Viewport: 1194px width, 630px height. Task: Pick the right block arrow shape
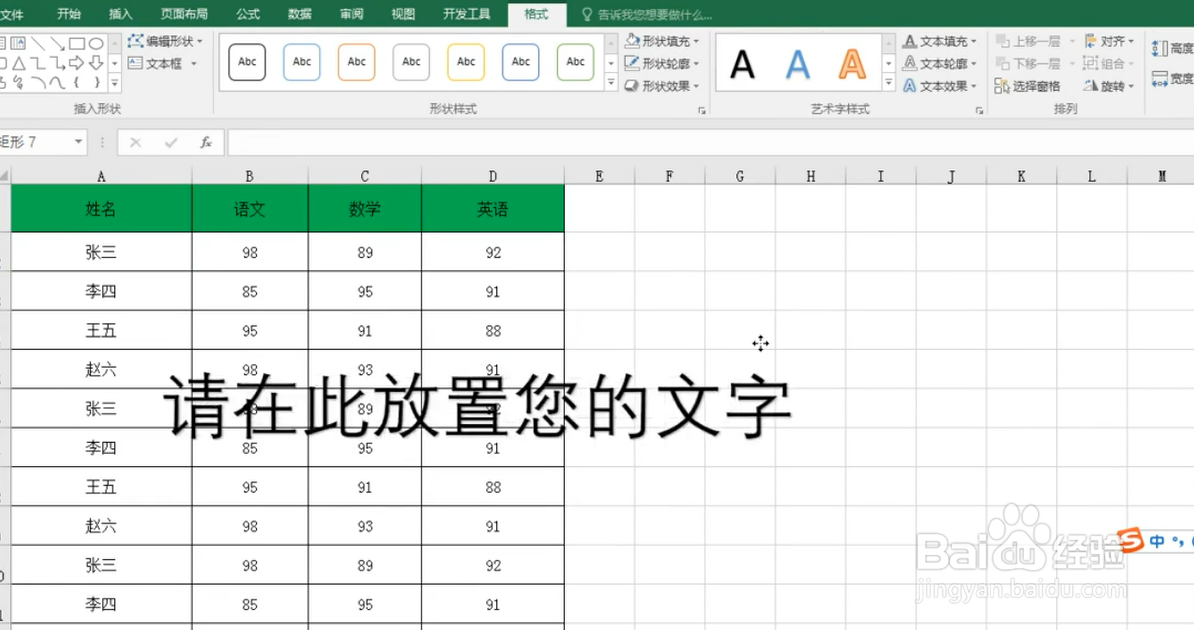point(76,62)
